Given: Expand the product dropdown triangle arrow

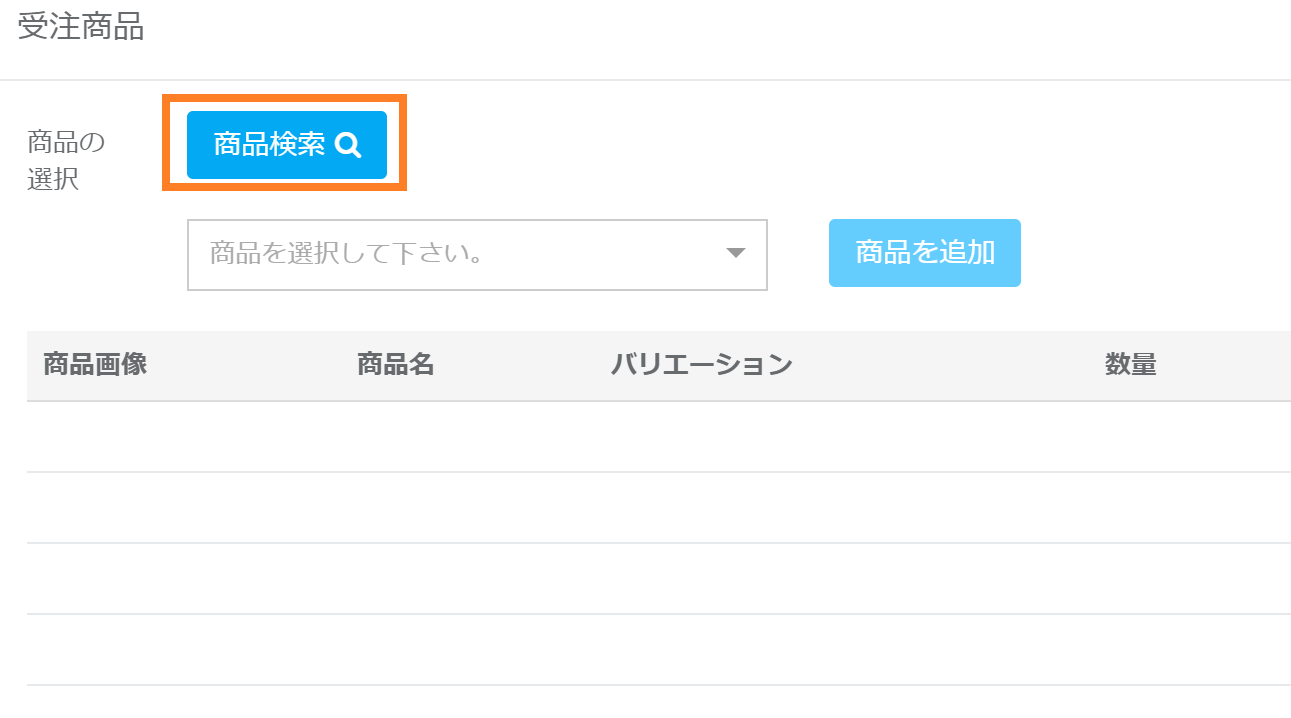Looking at the screenshot, I should click(736, 253).
